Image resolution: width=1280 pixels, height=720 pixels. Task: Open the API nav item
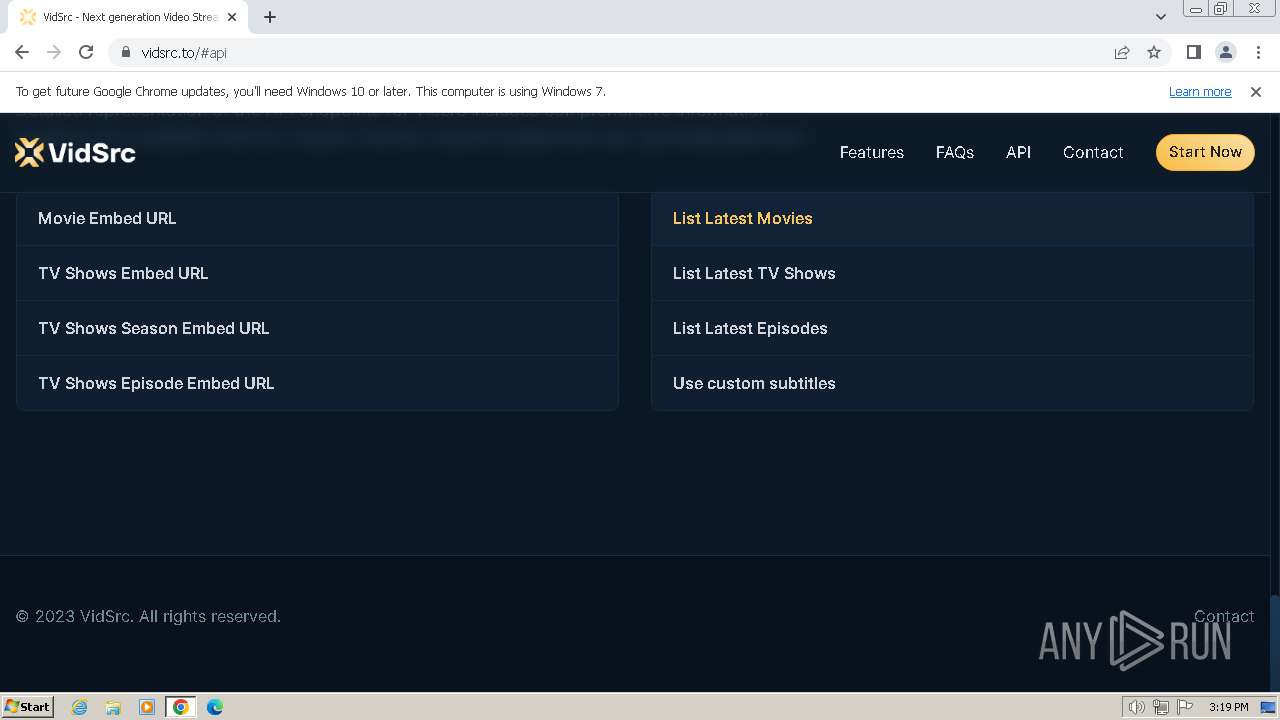[x=1018, y=152]
